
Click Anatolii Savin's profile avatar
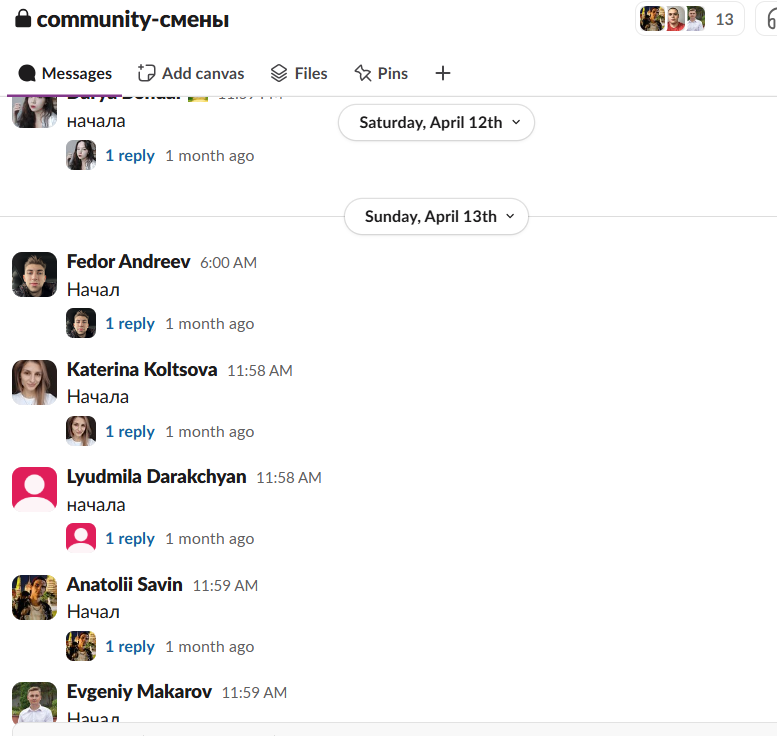coord(34,597)
